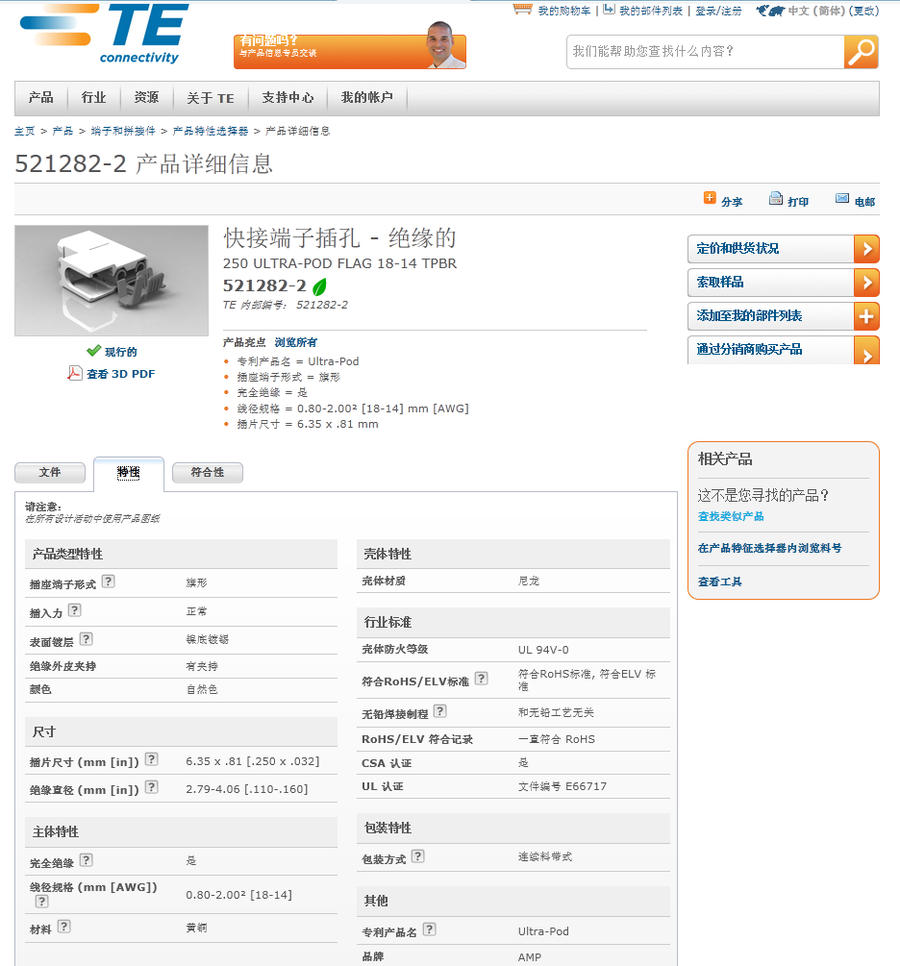The height and width of the screenshot is (966, 900).
Task: Click help icon next to 包装方式
Action: 418,856
